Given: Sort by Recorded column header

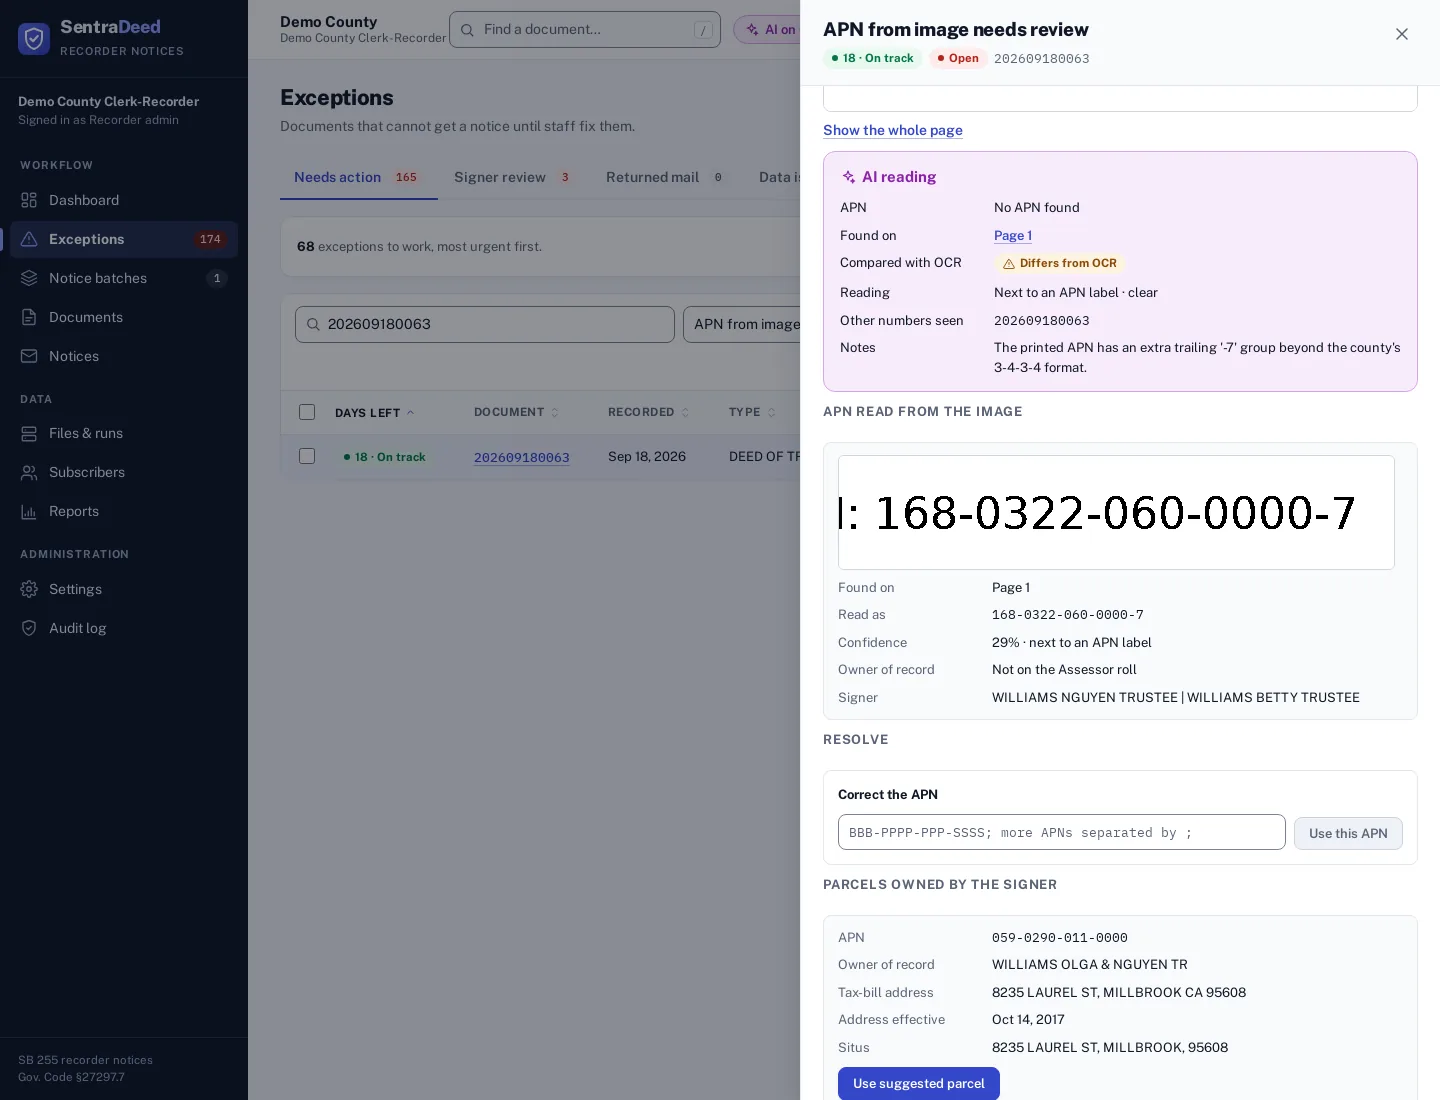Looking at the screenshot, I should point(648,412).
